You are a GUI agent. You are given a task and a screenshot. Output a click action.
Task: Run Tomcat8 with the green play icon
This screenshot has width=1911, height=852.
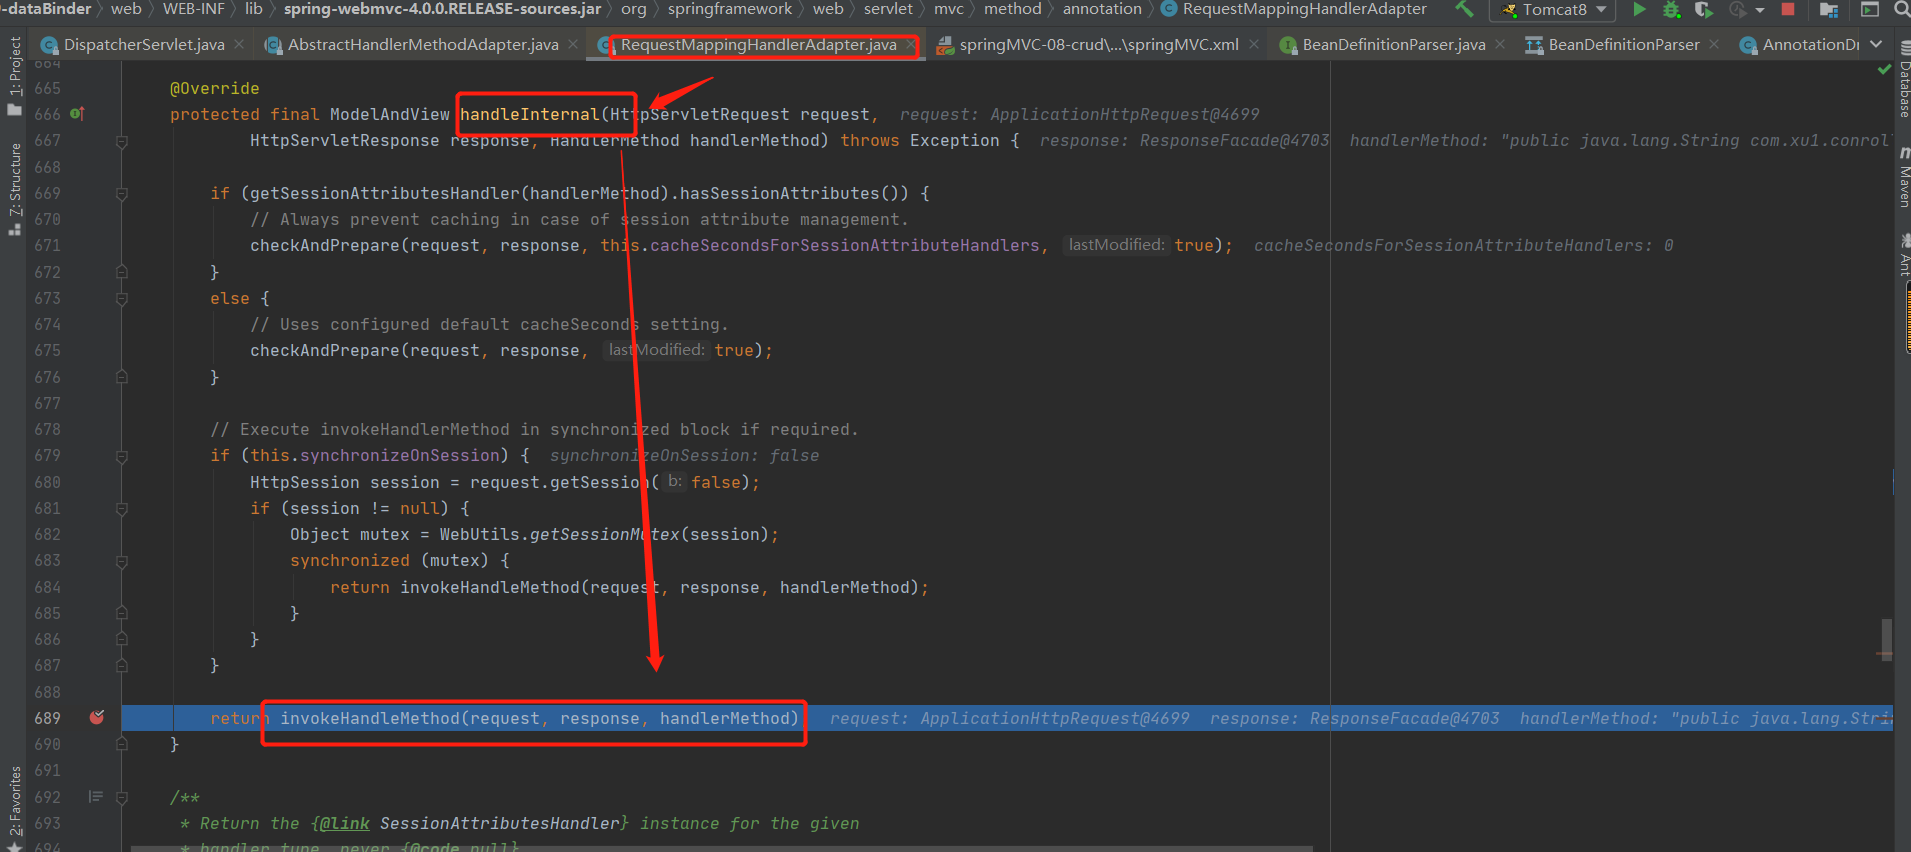[1639, 9]
